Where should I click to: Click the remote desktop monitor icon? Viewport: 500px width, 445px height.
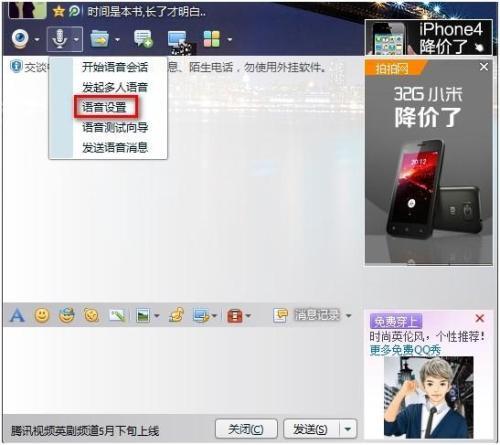(x=178, y=40)
